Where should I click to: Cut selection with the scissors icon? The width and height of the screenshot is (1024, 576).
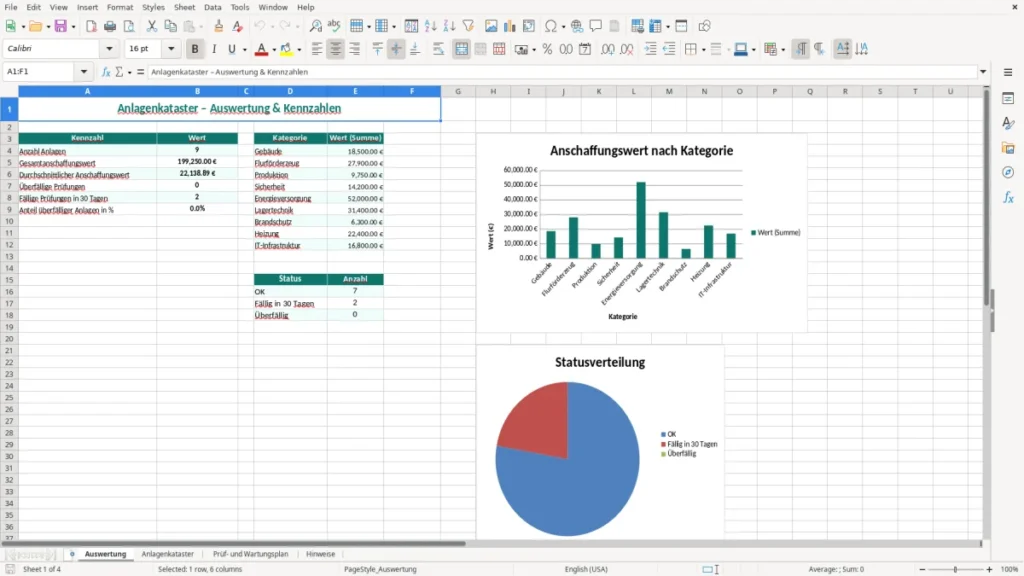(152, 26)
